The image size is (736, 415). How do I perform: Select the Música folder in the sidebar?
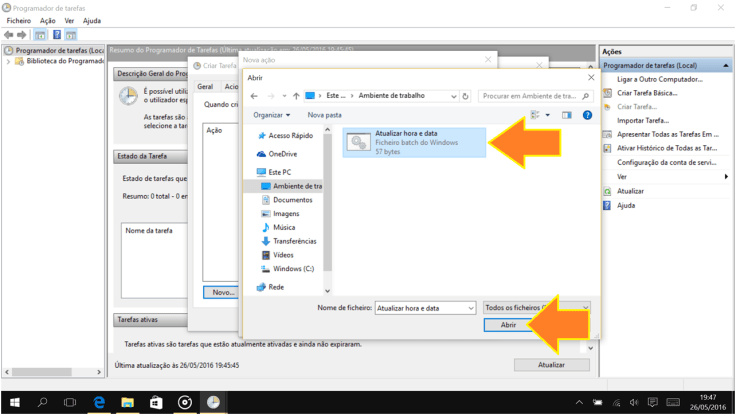283,227
